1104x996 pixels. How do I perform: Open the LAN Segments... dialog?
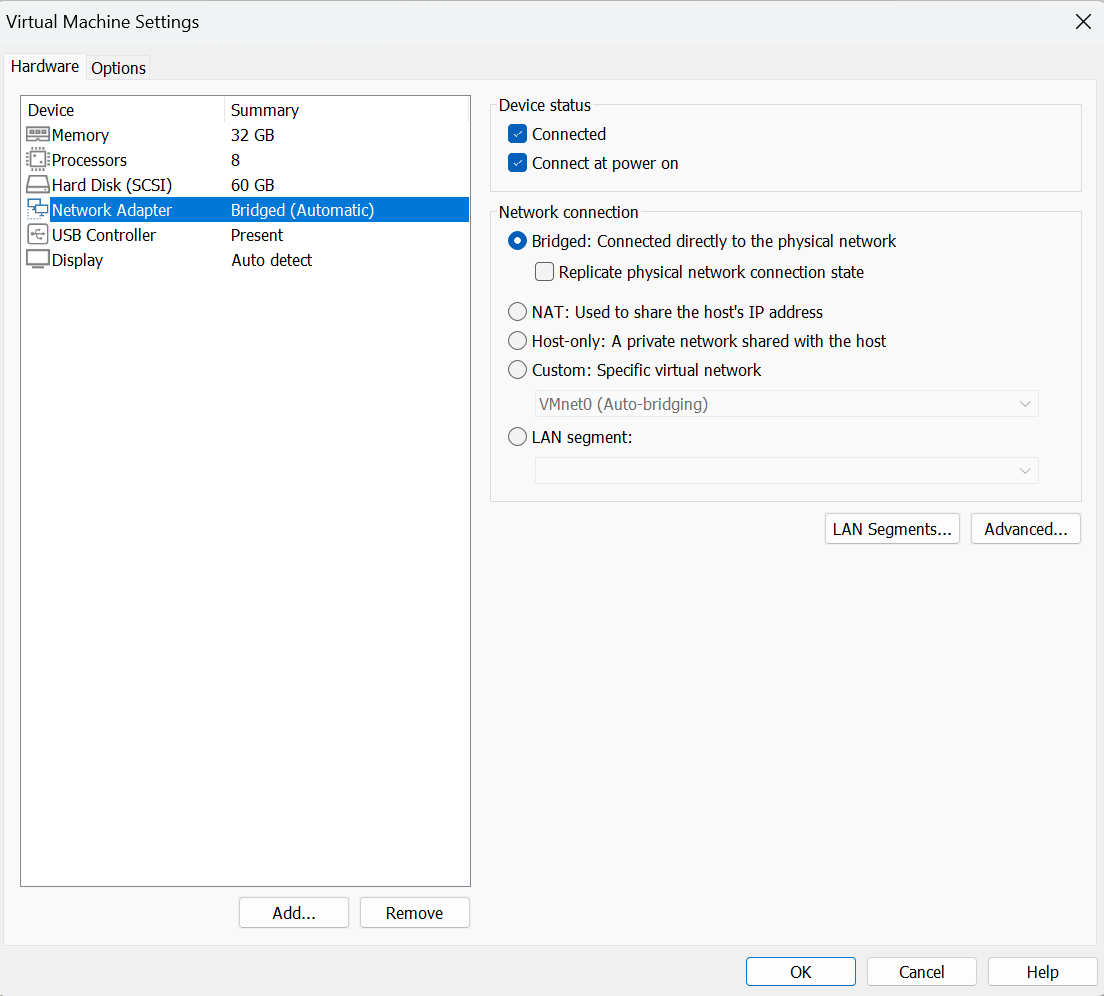coord(892,529)
